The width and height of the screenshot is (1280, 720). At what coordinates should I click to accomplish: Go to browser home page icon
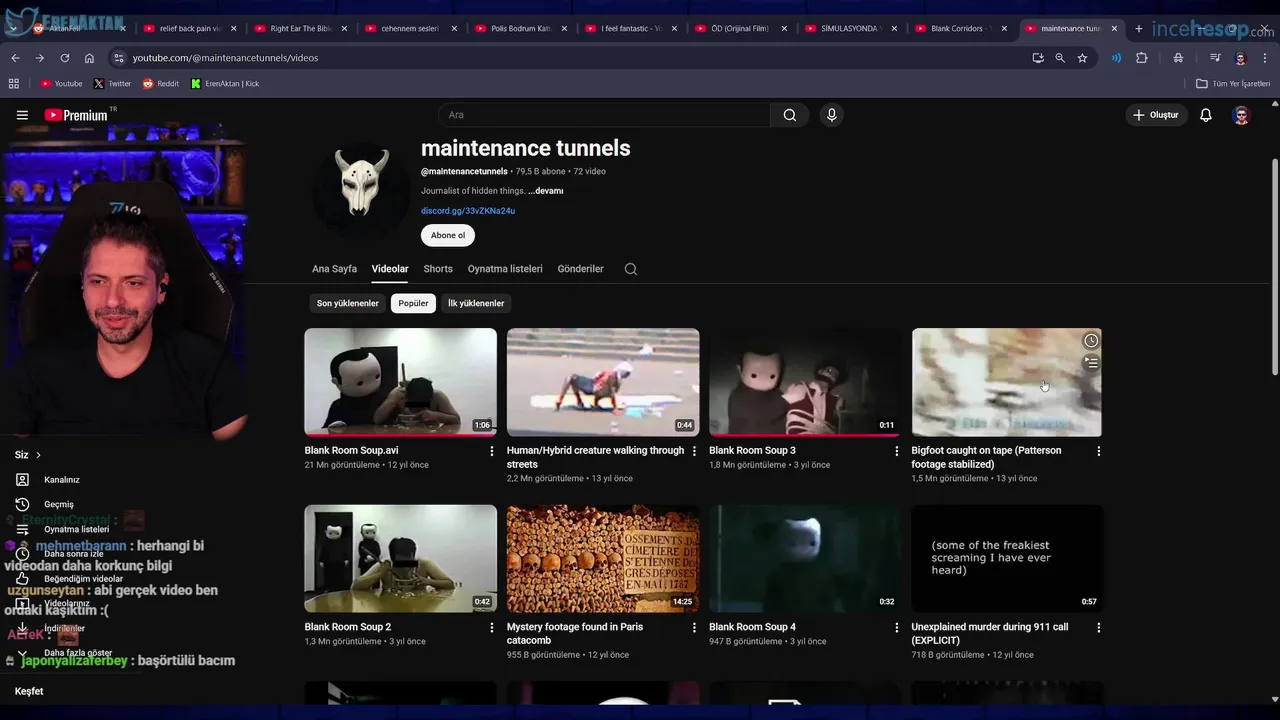coord(89,58)
